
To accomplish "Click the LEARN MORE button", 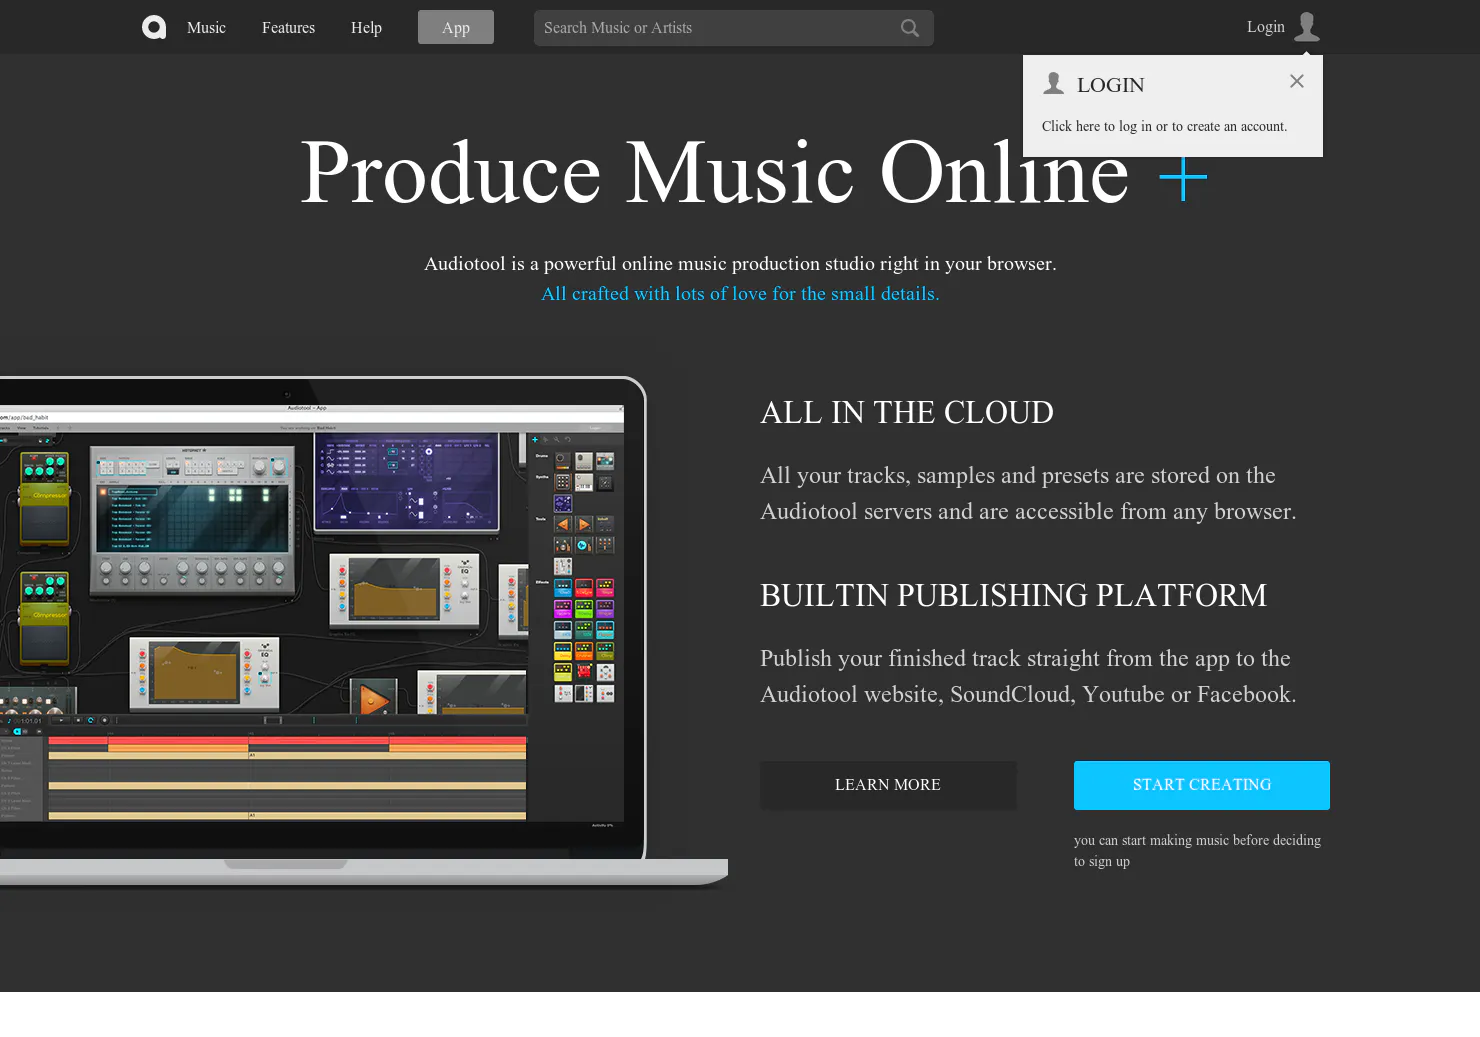I will coord(888,785).
